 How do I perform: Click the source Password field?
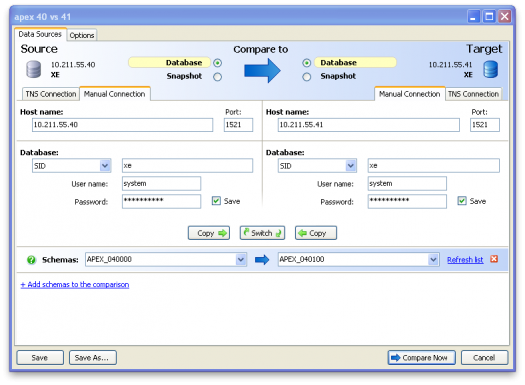pos(161,202)
